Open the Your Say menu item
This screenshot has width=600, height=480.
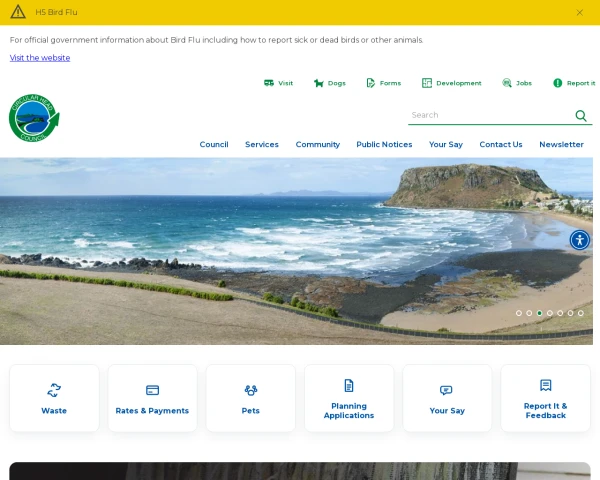pyautogui.click(x=446, y=145)
